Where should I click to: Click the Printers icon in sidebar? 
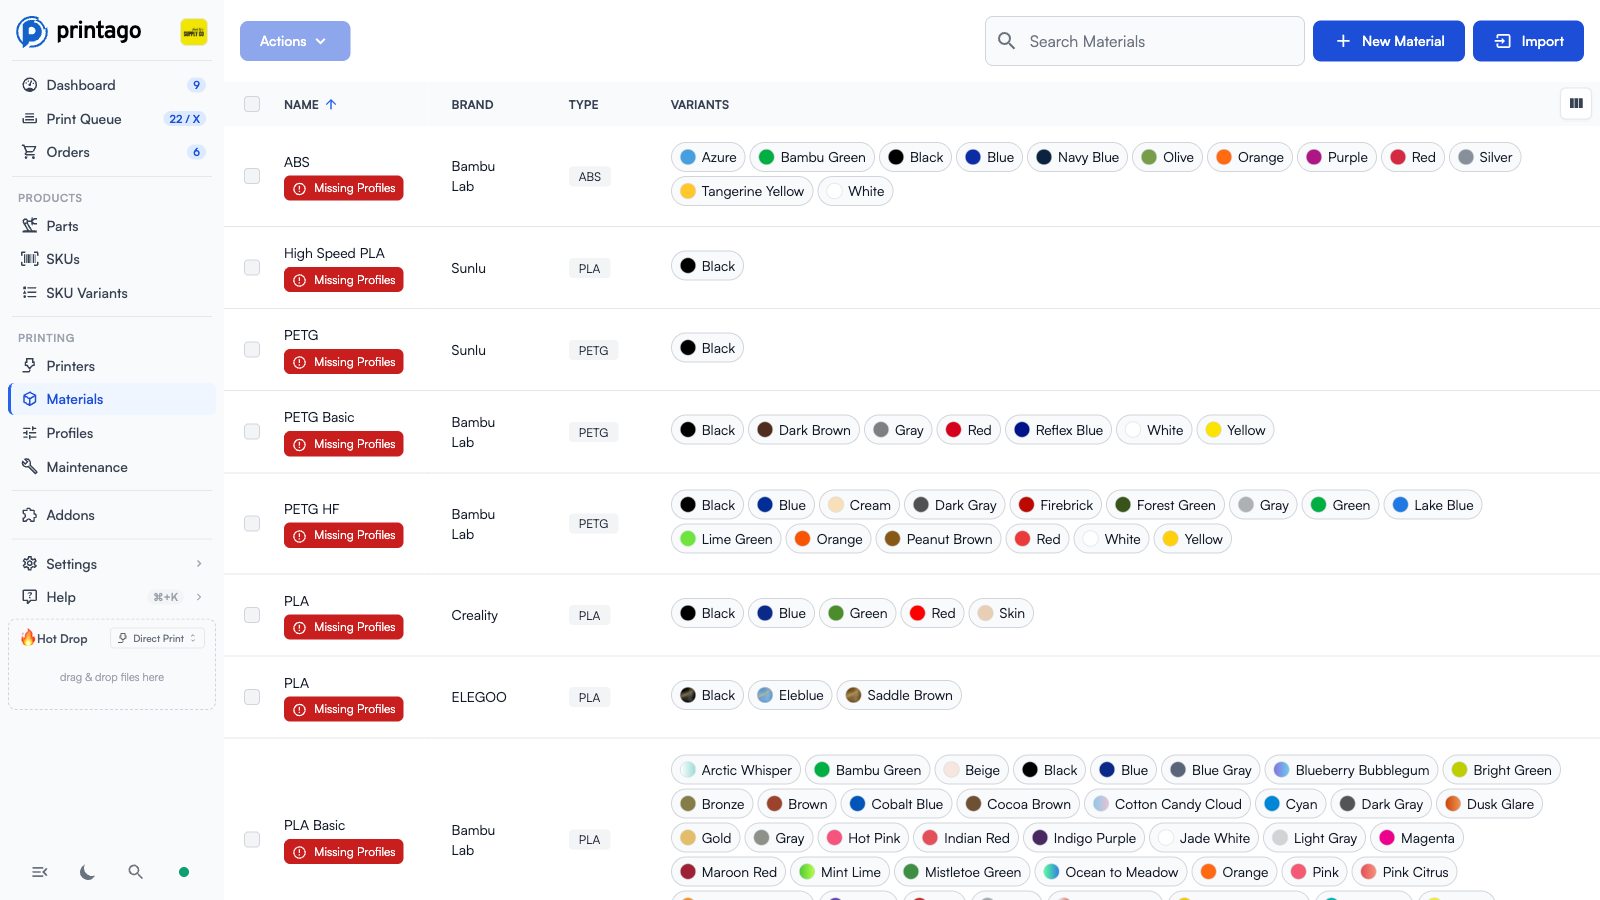coord(30,366)
